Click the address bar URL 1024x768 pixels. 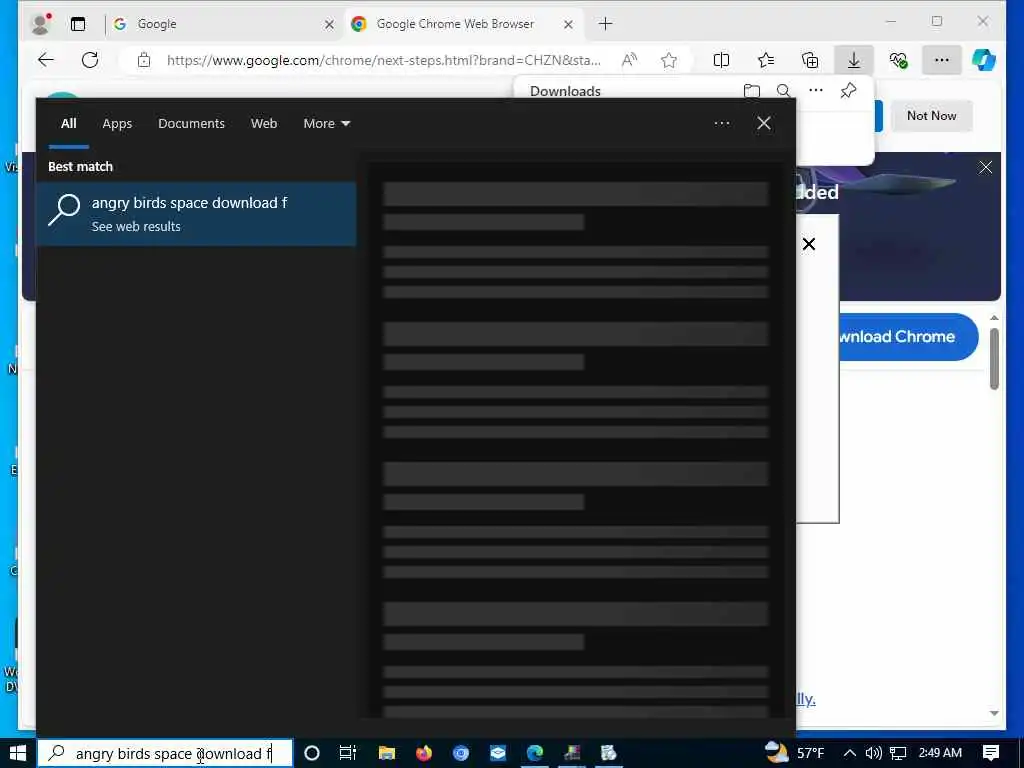click(383, 60)
